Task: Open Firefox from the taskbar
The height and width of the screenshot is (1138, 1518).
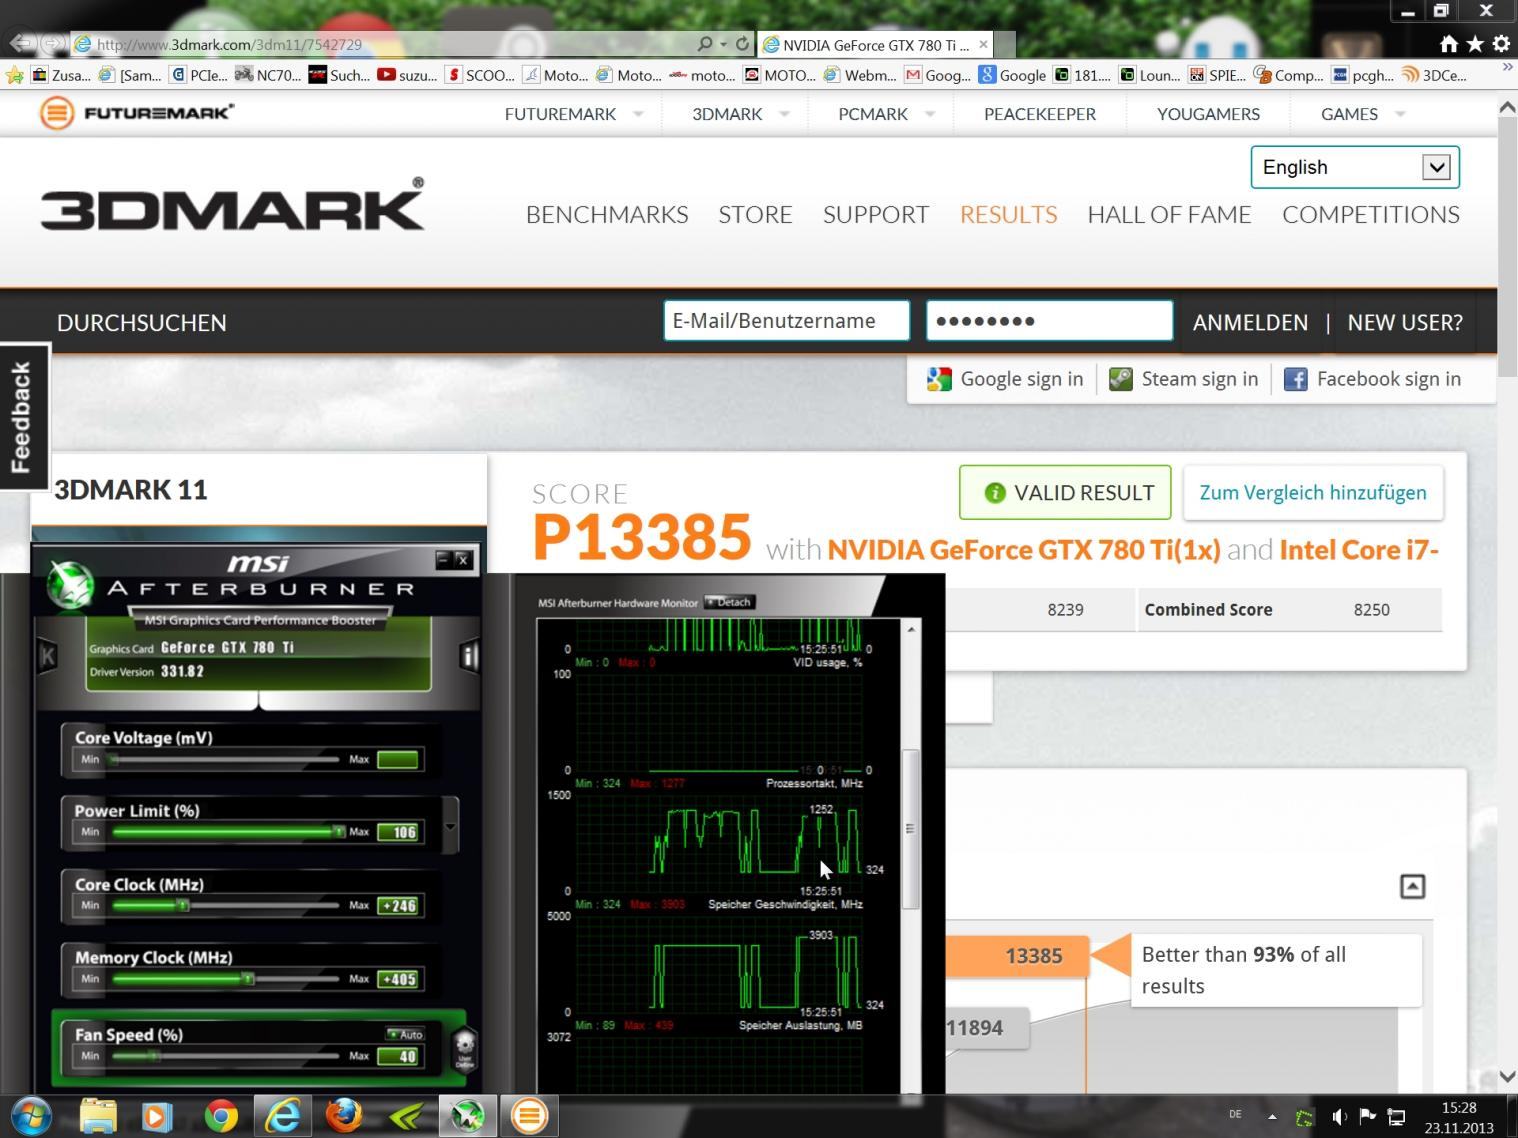Action: coord(345,1115)
